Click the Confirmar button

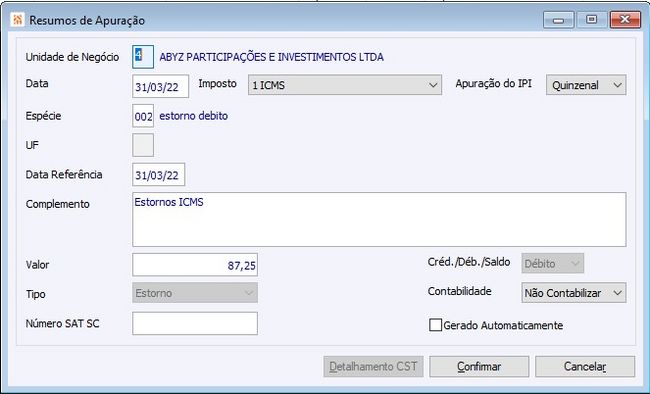coord(479,367)
